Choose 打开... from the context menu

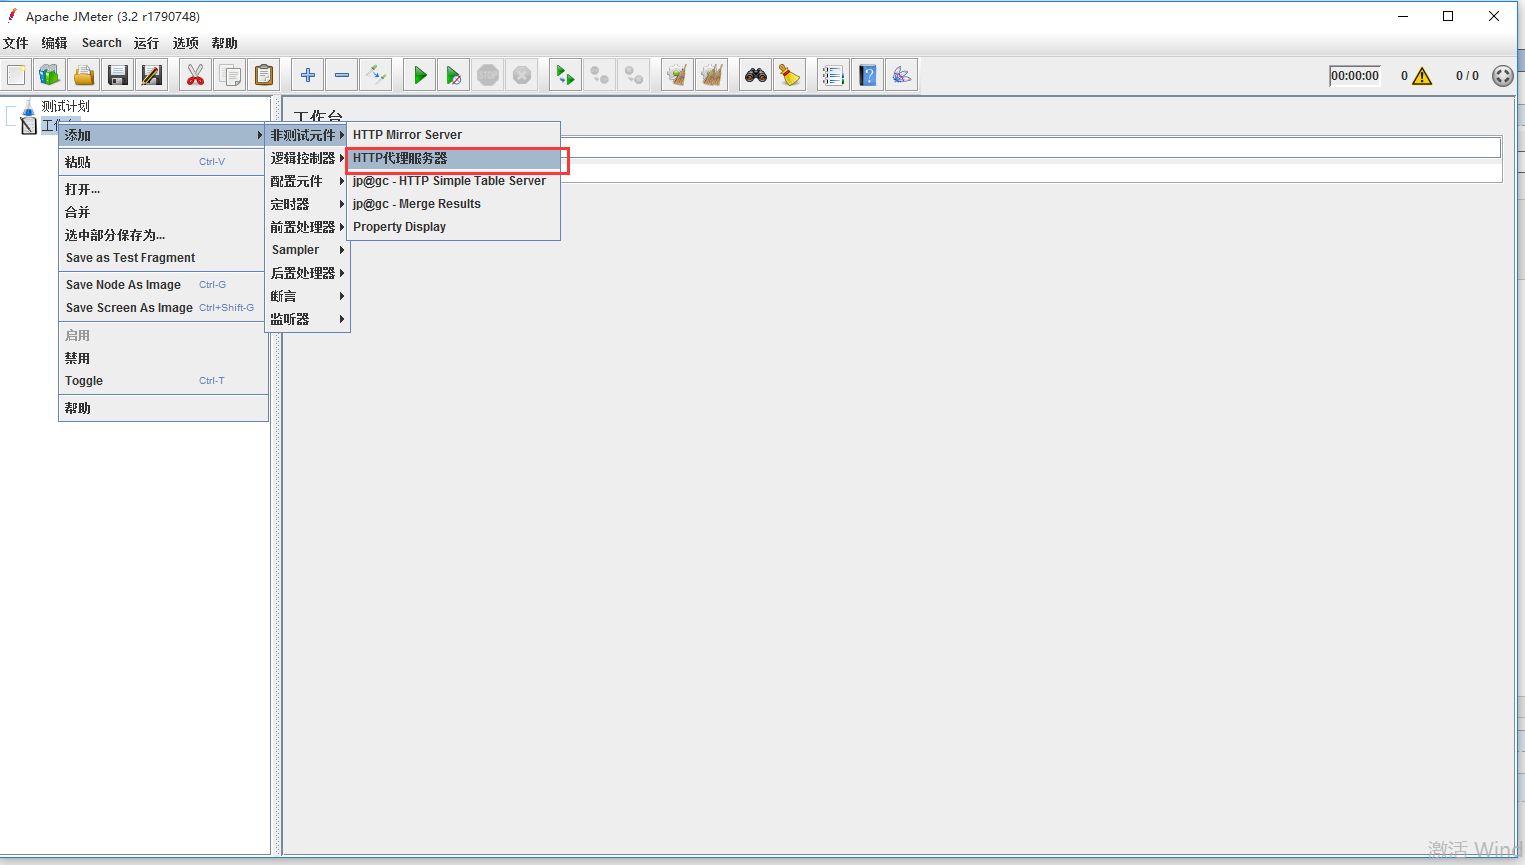(163, 189)
